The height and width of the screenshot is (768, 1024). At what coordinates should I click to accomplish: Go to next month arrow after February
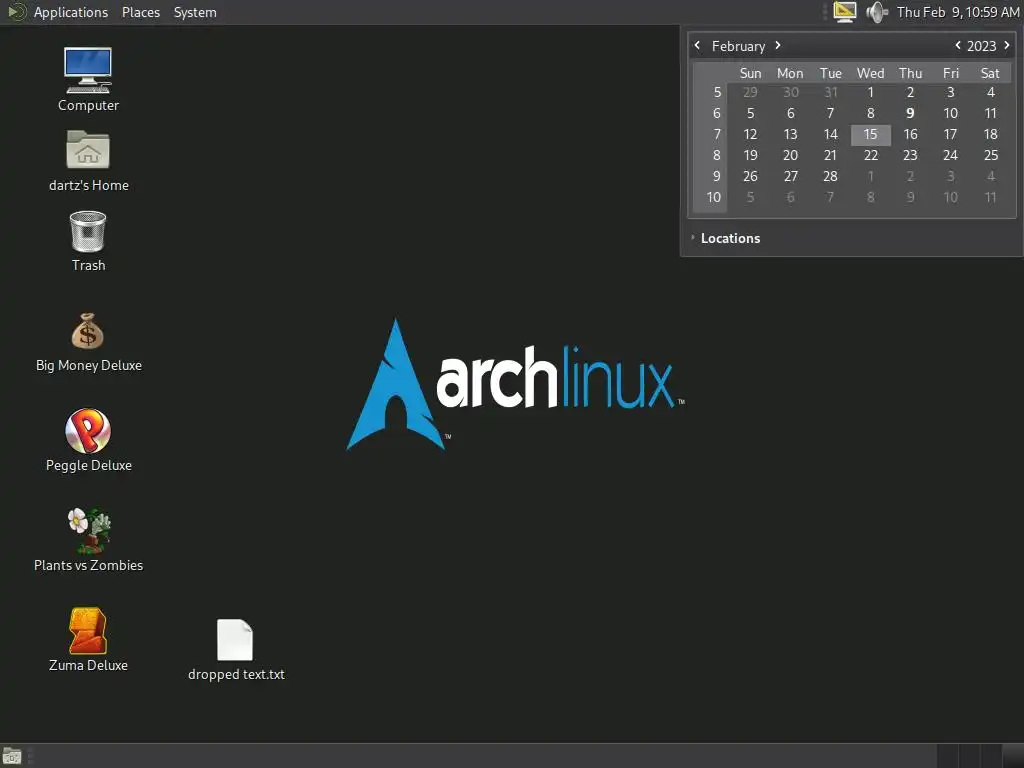coord(778,45)
